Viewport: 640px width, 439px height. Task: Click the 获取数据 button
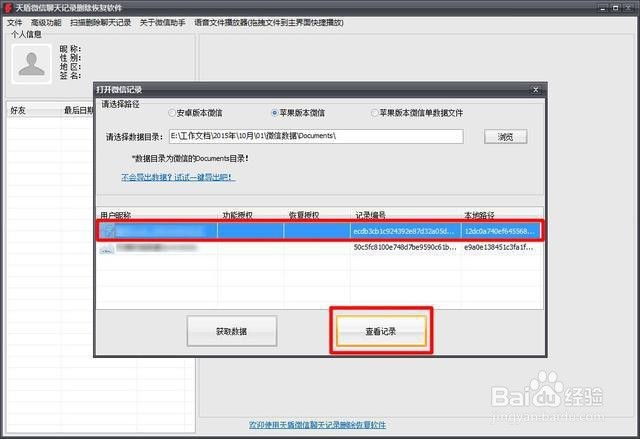click(x=231, y=331)
